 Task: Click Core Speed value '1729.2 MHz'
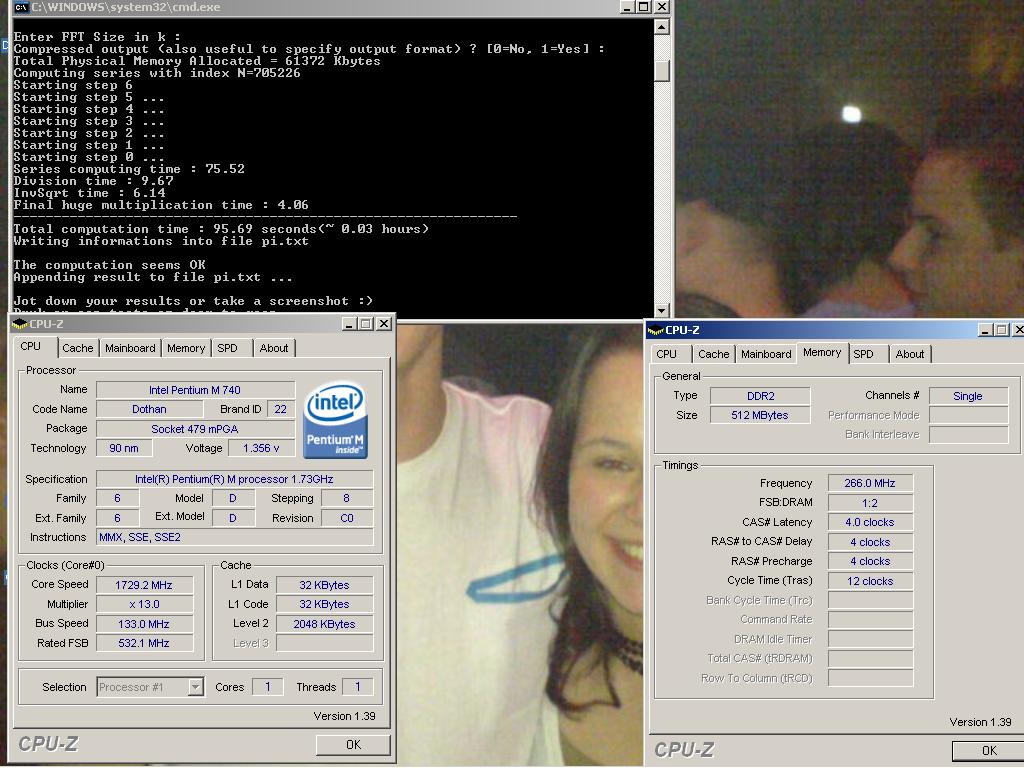[x=144, y=585]
